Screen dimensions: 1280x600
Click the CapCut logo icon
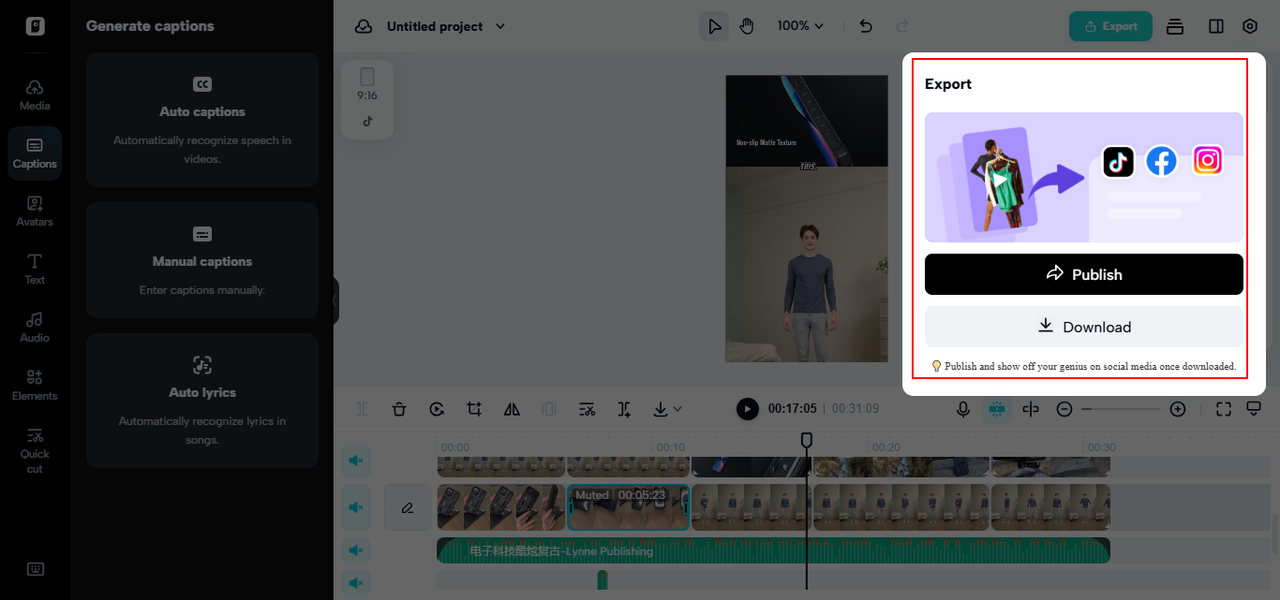[35, 26]
